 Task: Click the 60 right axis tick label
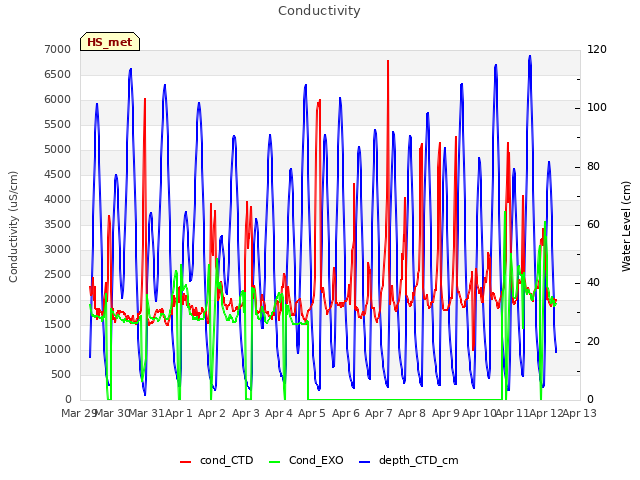pyautogui.click(x=593, y=225)
